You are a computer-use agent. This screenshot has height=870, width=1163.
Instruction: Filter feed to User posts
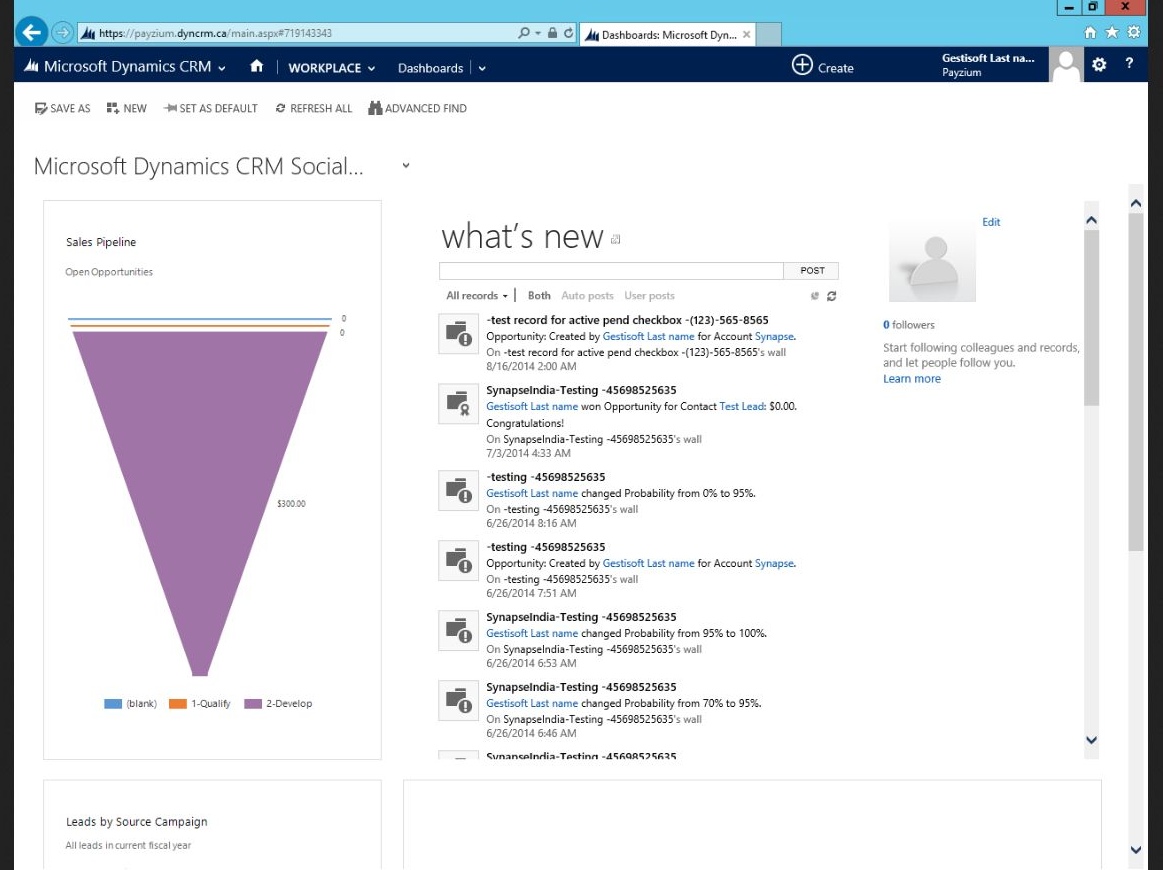tap(649, 296)
